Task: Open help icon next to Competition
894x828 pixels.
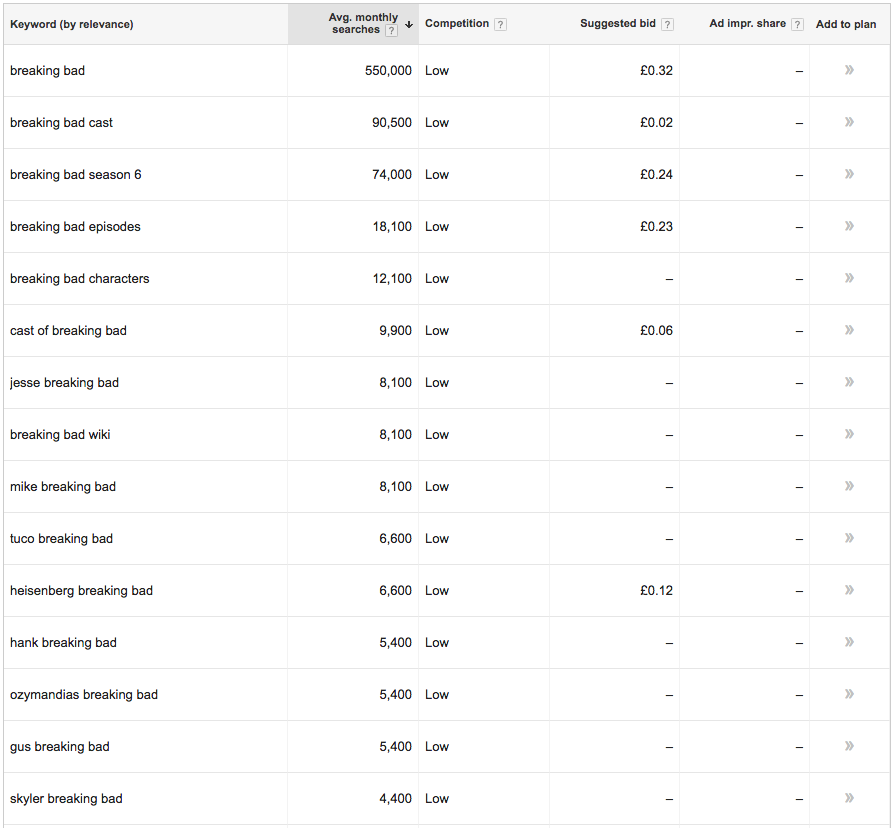Action: coord(500,25)
